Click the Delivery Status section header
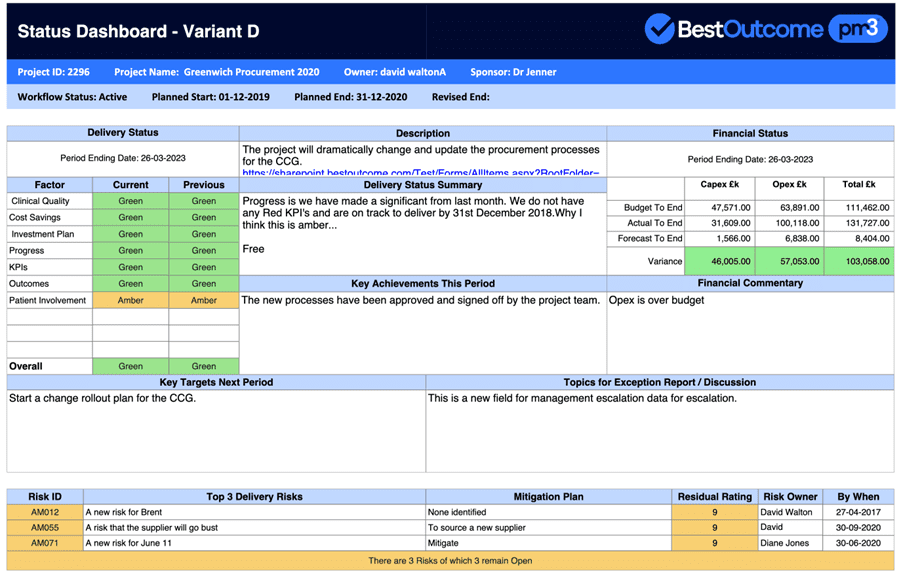The image size is (903, 585). (x=123, y=133)
